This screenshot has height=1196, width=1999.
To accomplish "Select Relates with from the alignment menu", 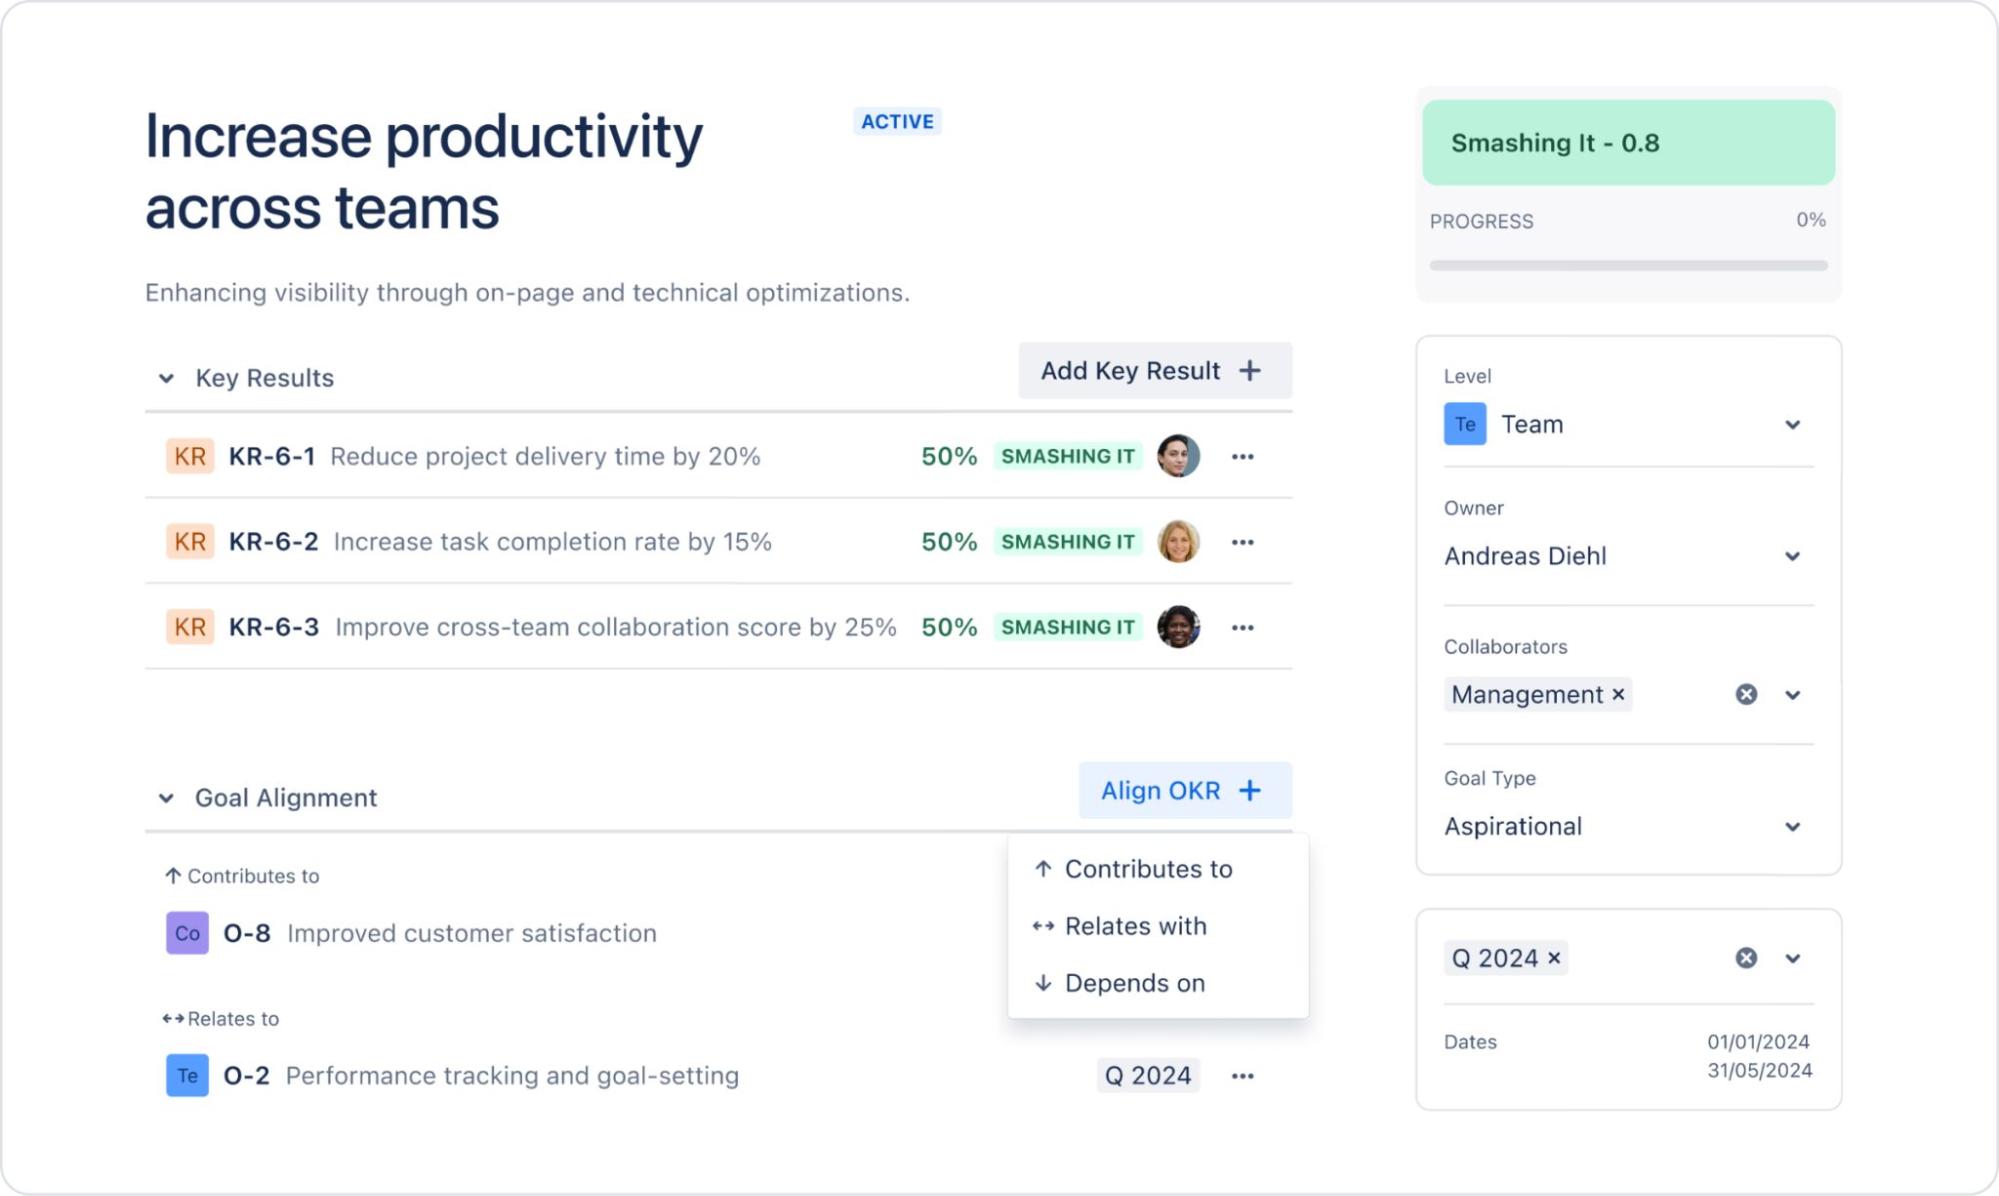I will 1135,926.
